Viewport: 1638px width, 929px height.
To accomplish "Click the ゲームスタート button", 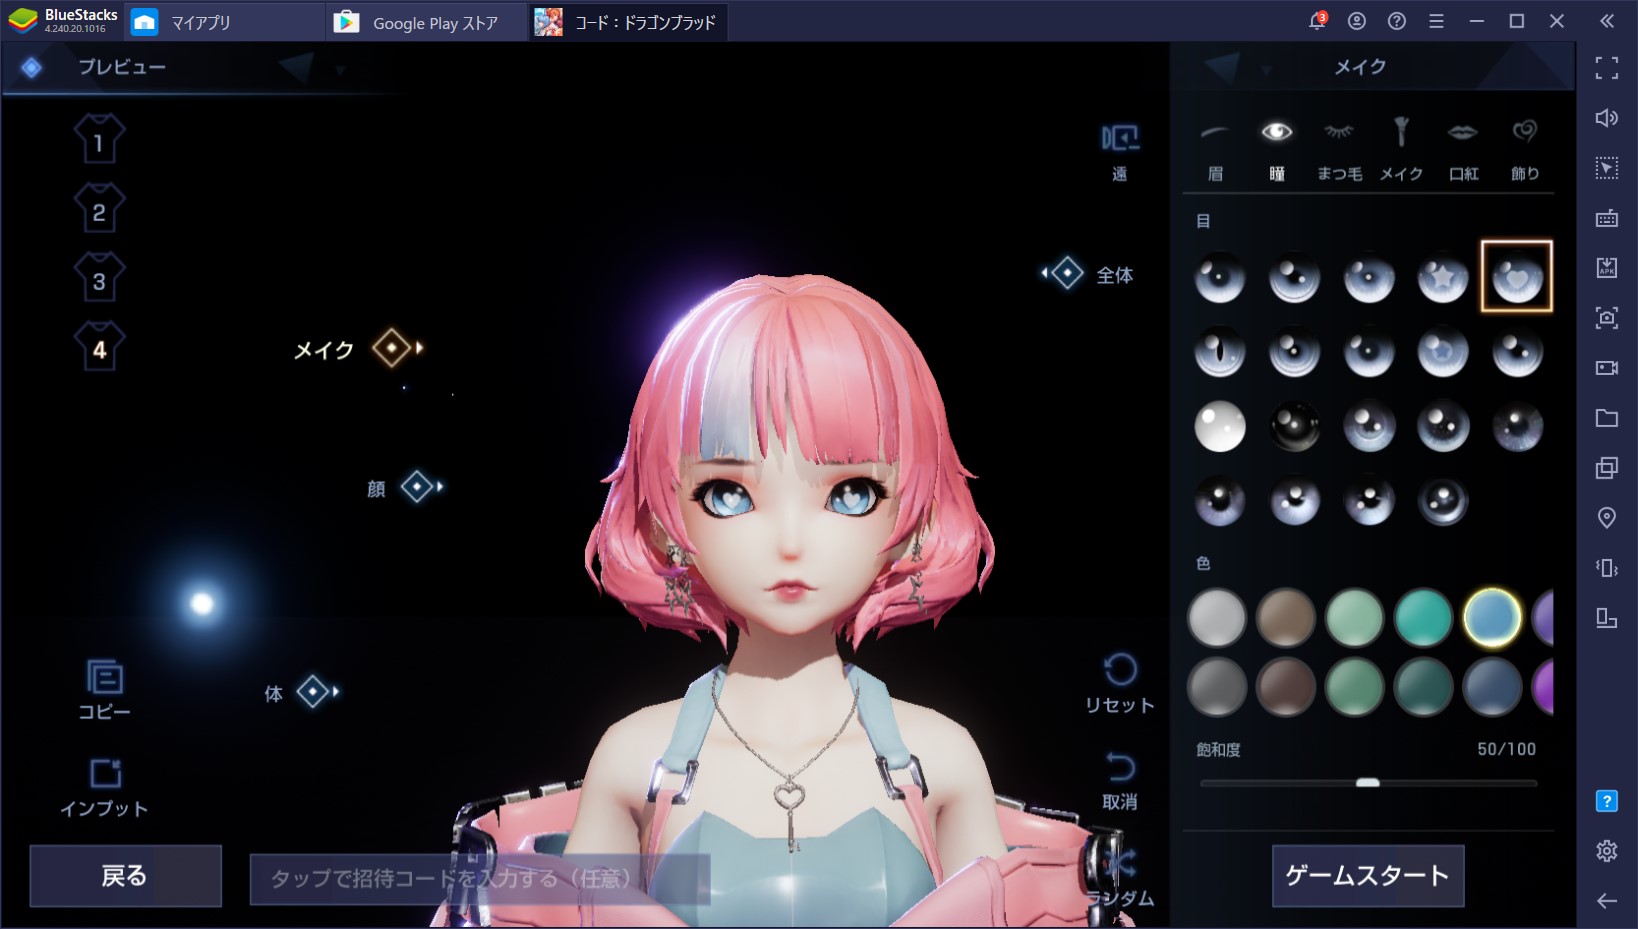I will pos(1367,876).
